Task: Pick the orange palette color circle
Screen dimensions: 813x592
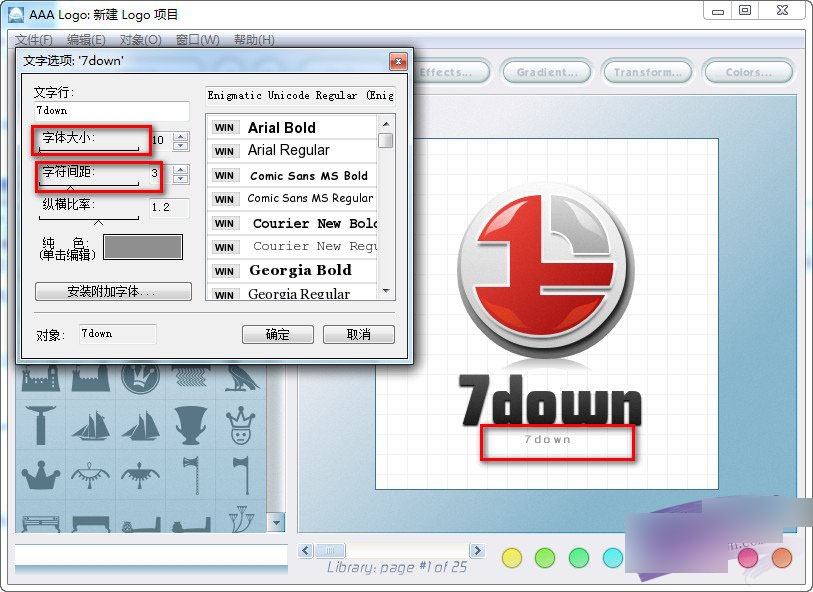Action: [x=781, y=558]
